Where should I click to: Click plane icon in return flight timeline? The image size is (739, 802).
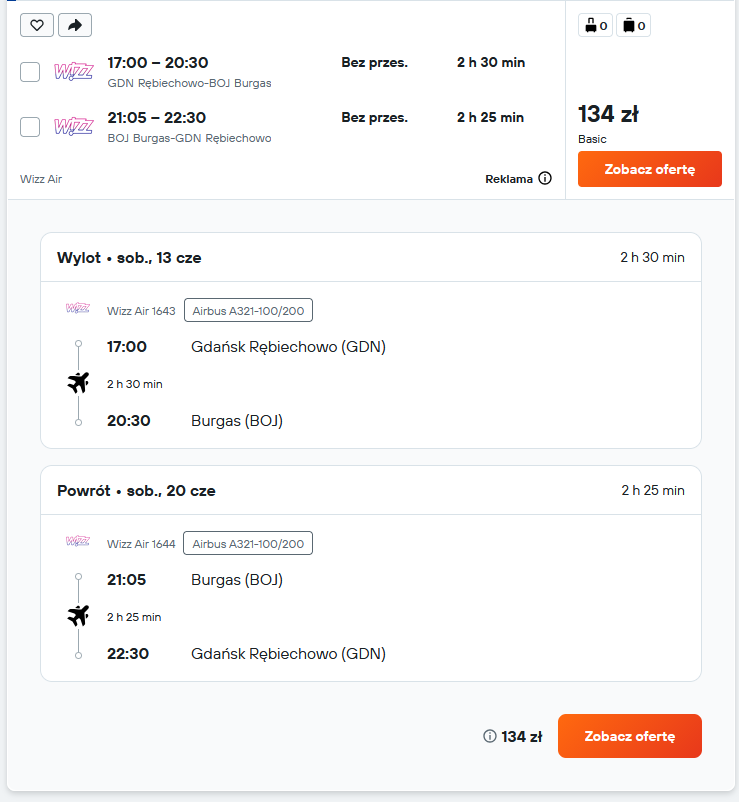[78, 615]
